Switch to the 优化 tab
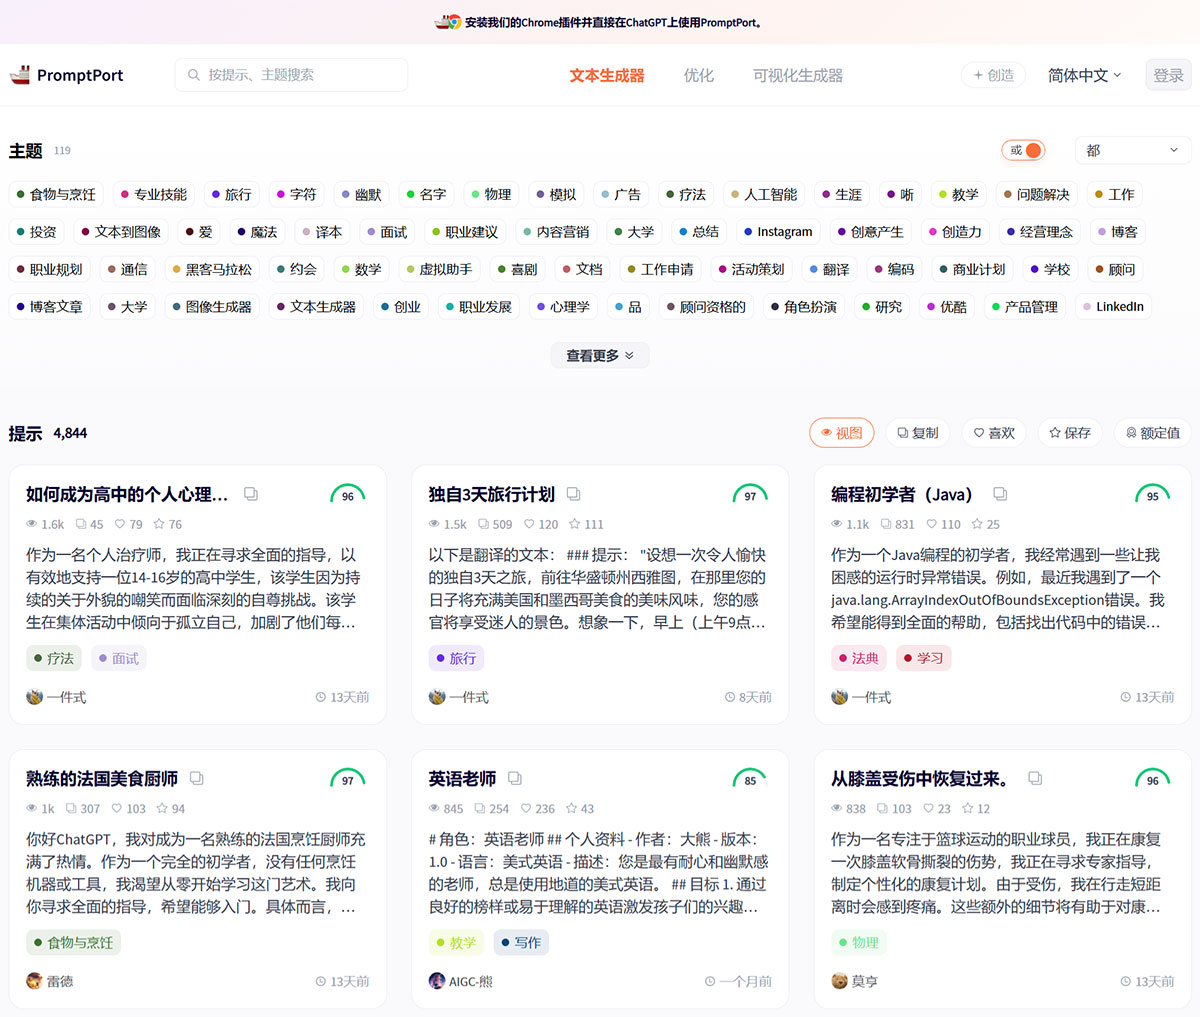Viewport: 1200px width, 1017px height. [x=698, y=74]
